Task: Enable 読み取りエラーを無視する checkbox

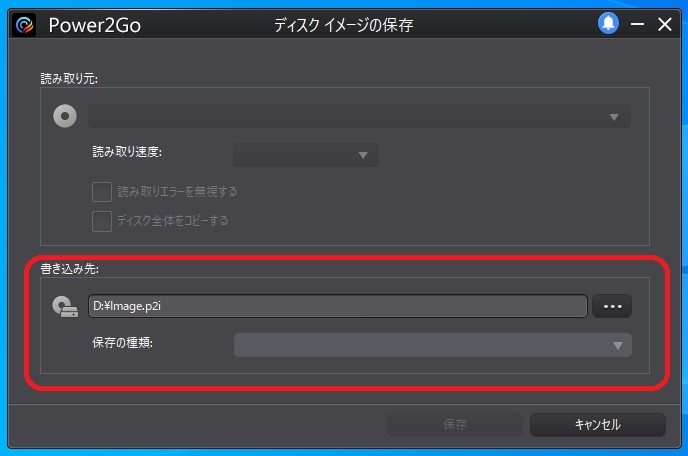Action: point(102,192)
